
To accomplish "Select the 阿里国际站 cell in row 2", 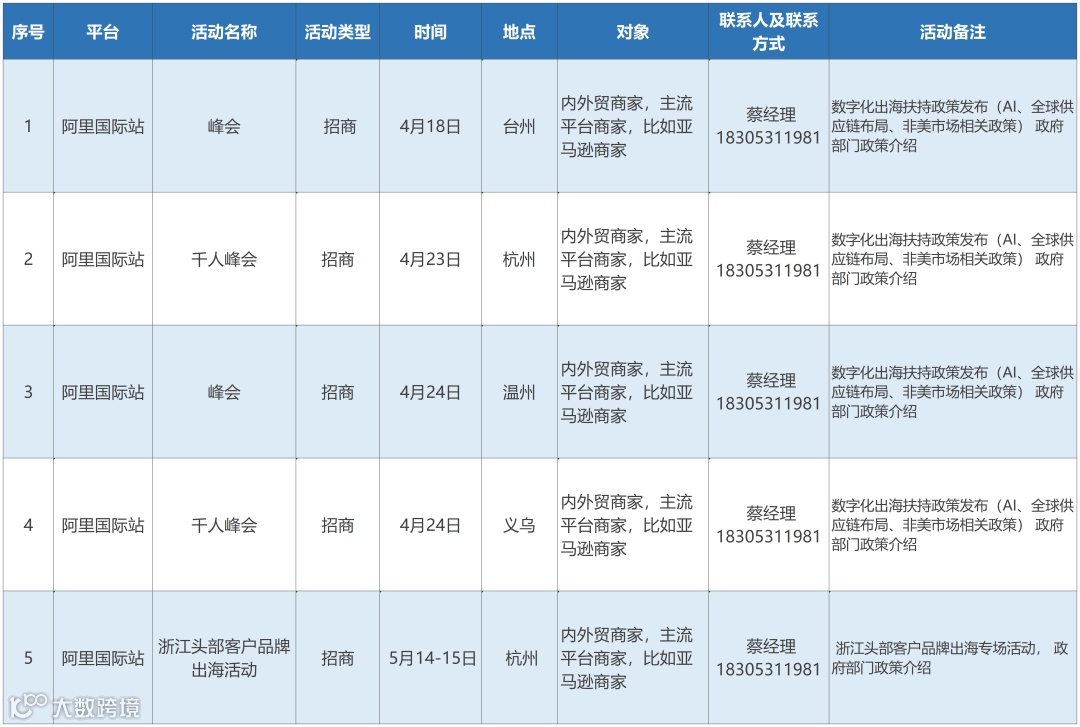I will pos(103,259).
